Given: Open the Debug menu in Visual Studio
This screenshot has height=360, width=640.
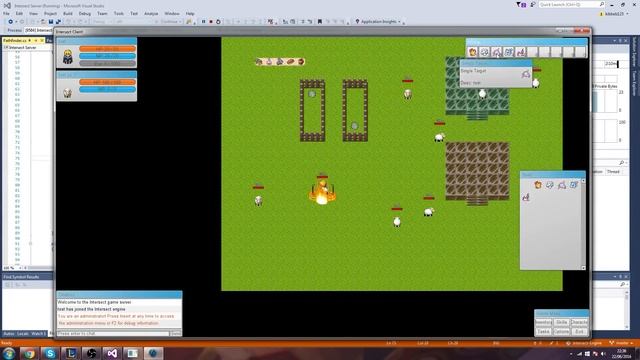Looking at the screenshot, I should click(84, 13).
